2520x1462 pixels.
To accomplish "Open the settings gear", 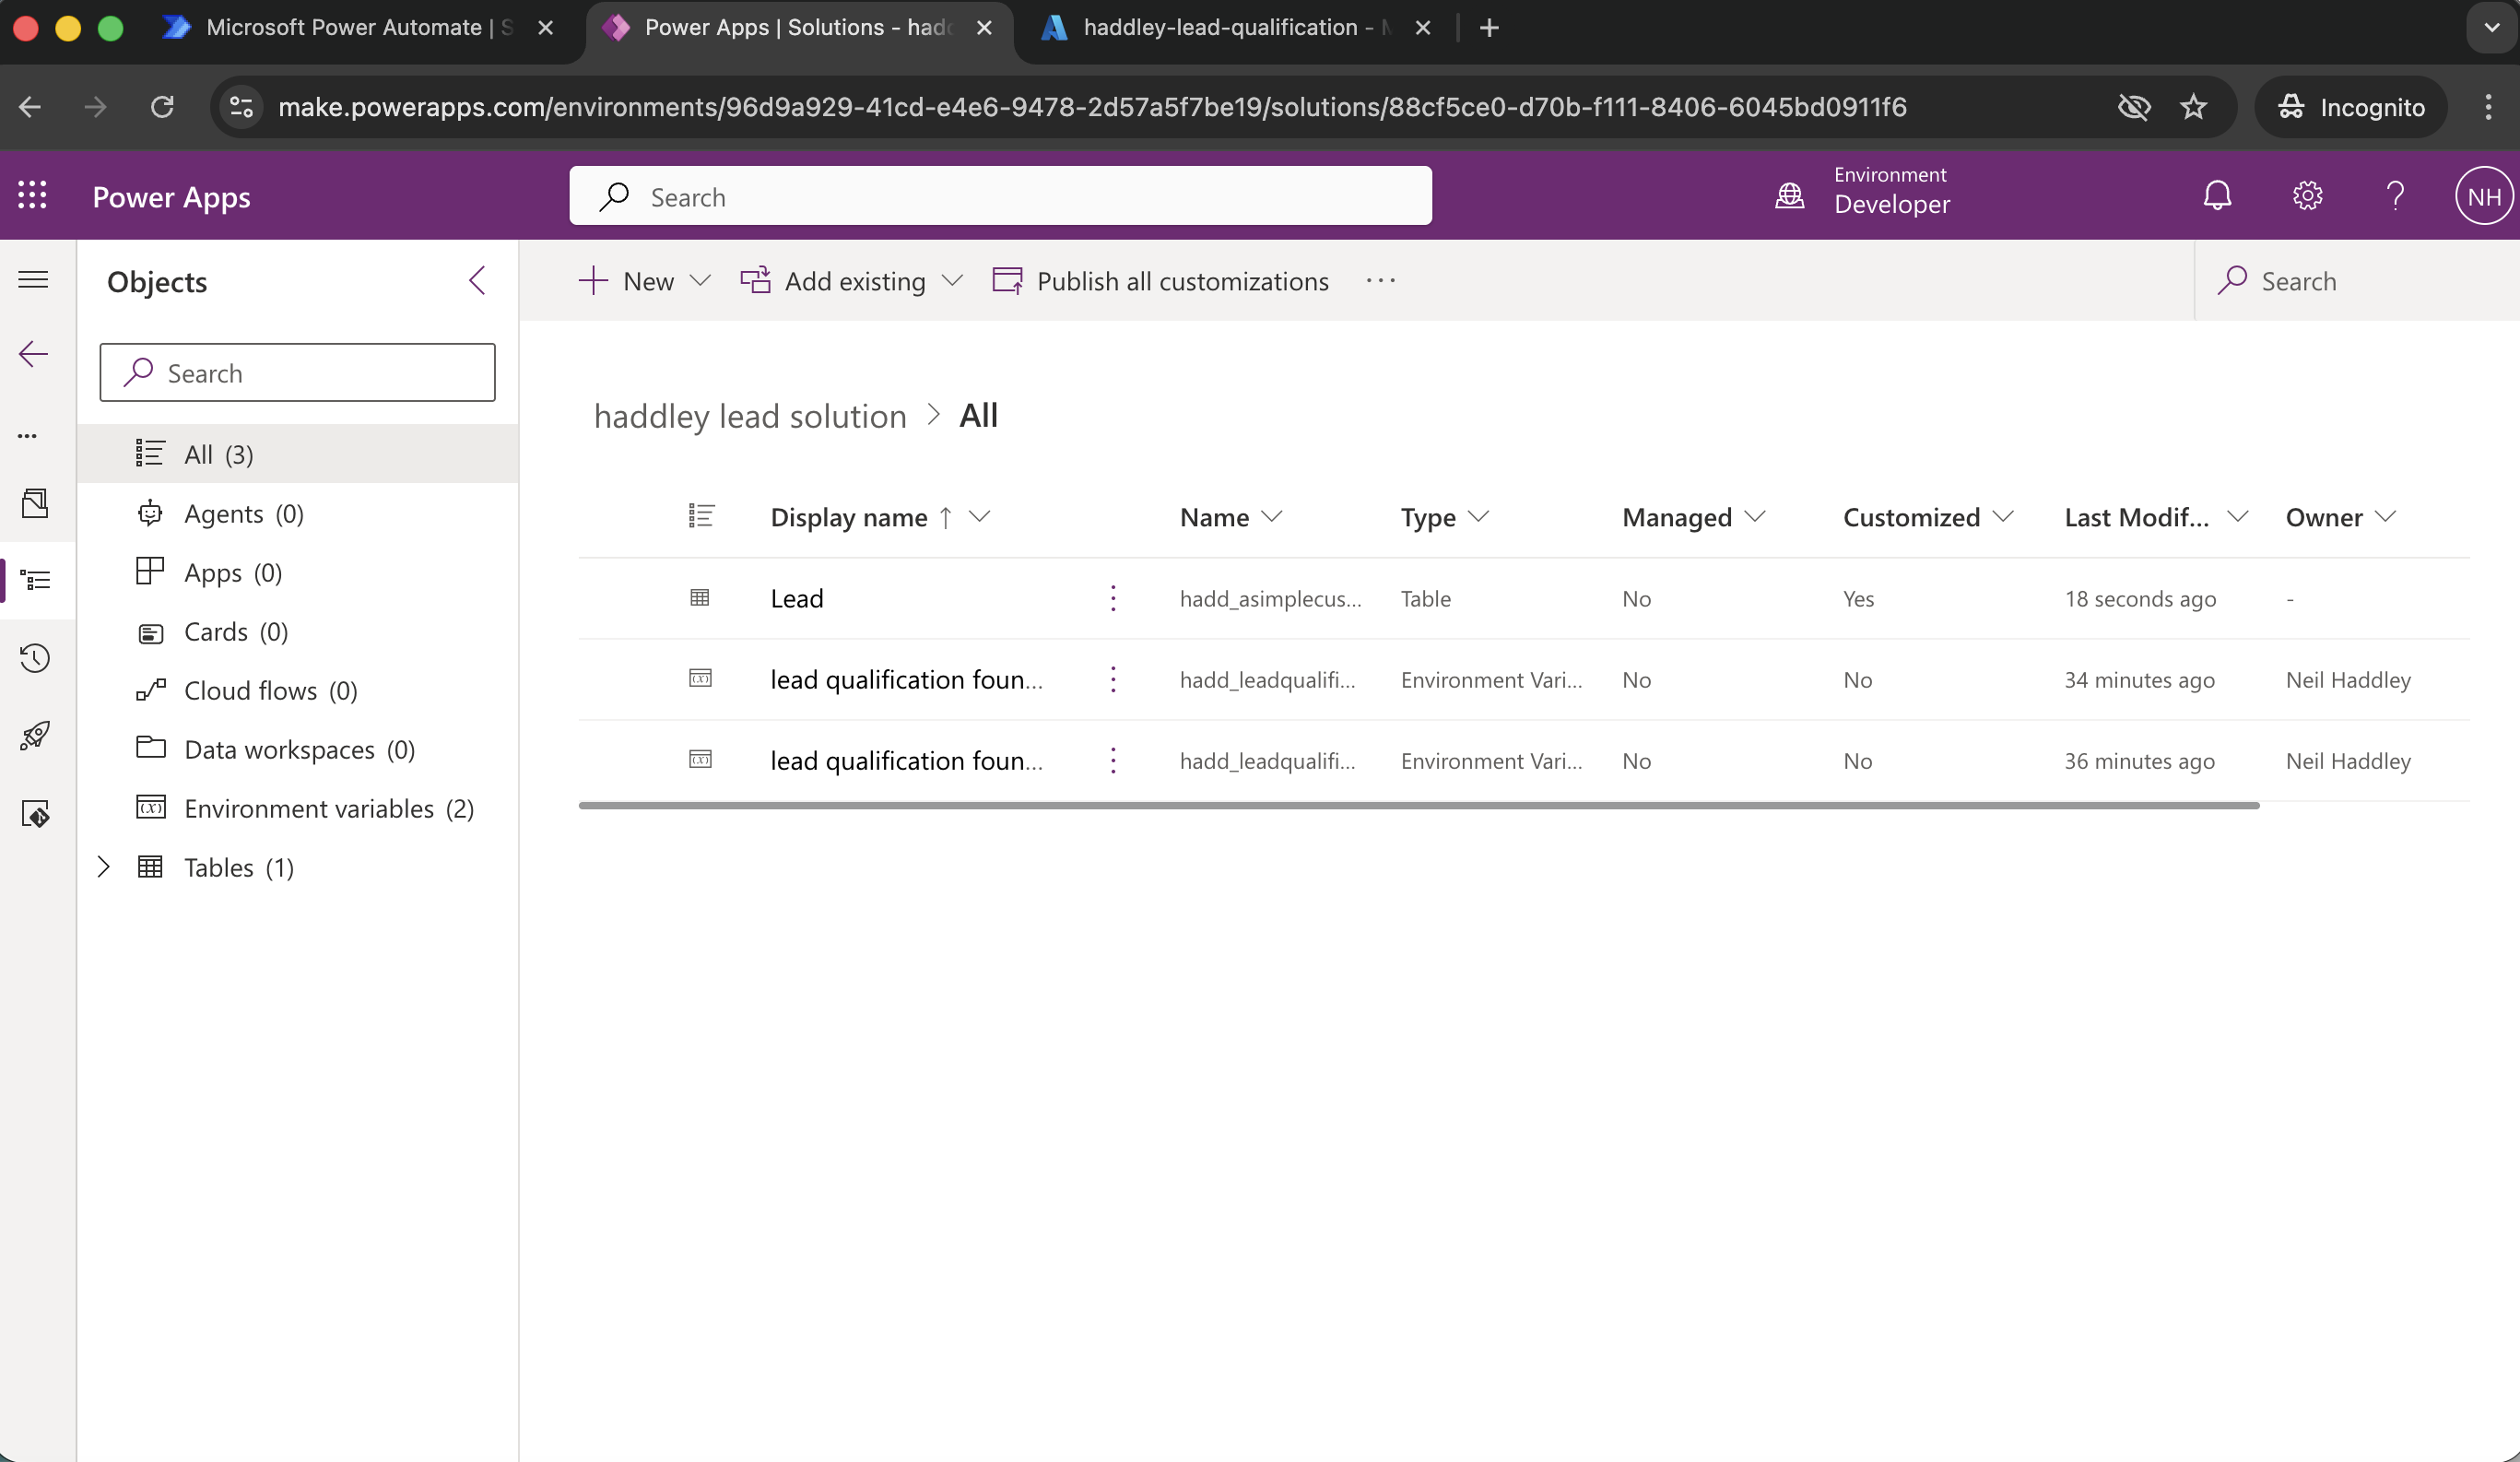I will (x=2308, y=195).
